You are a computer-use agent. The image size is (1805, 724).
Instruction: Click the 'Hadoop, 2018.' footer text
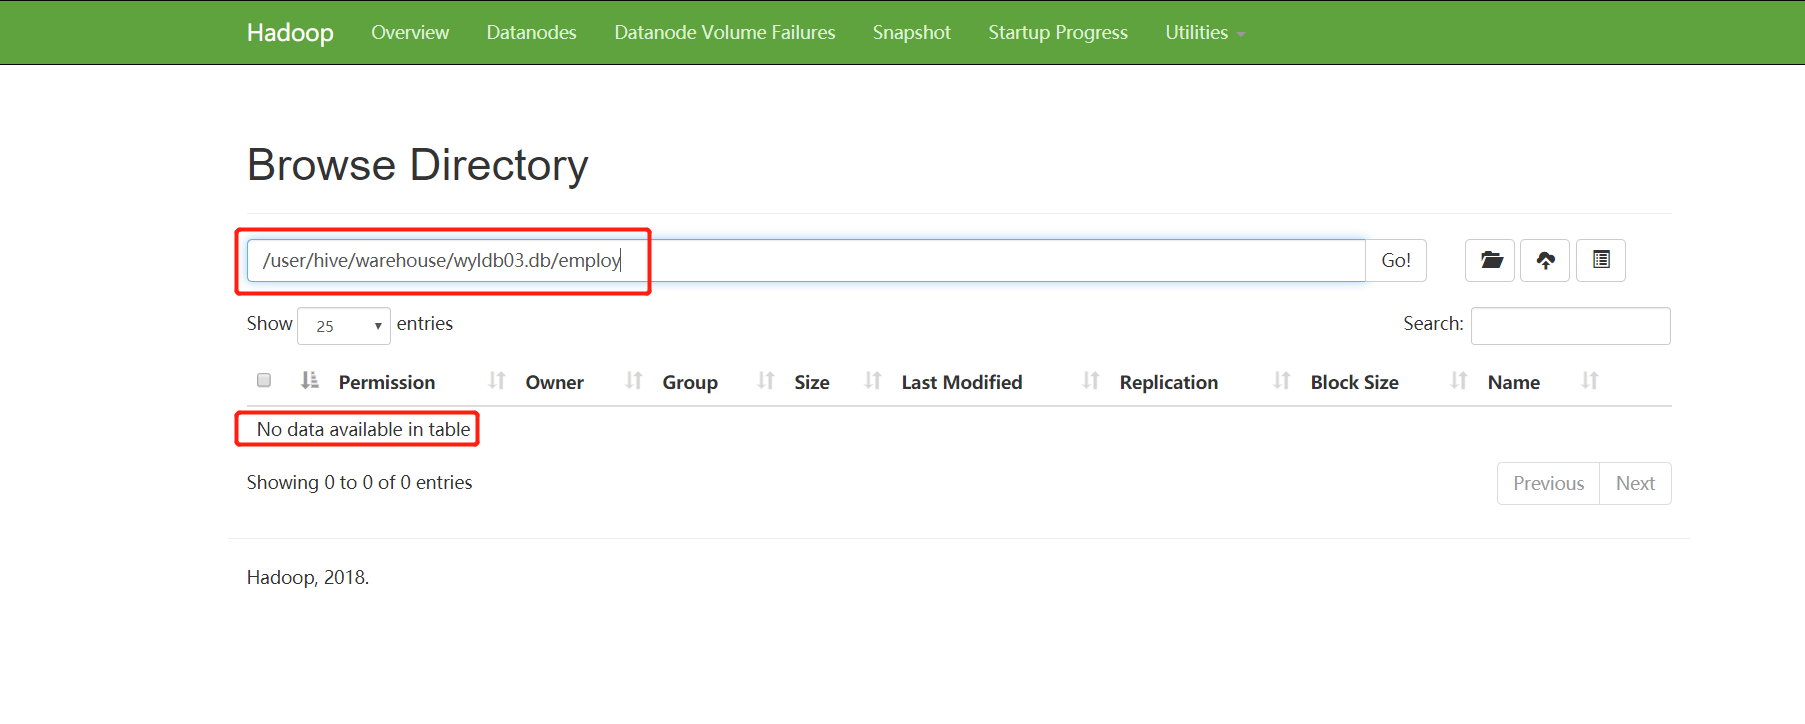coord(308,577)
